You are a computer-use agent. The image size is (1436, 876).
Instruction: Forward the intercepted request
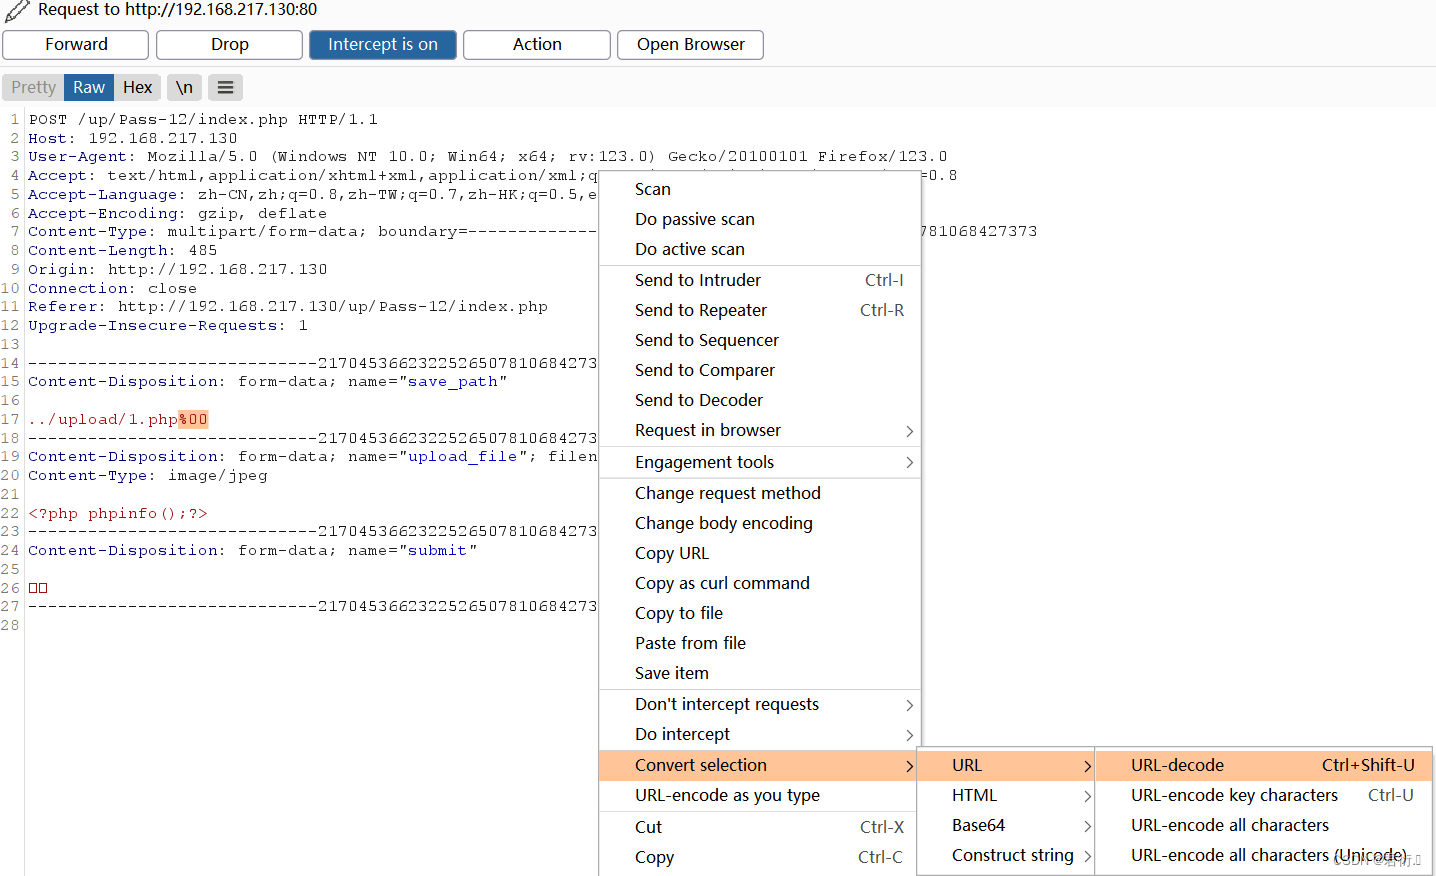coord(76,45)
